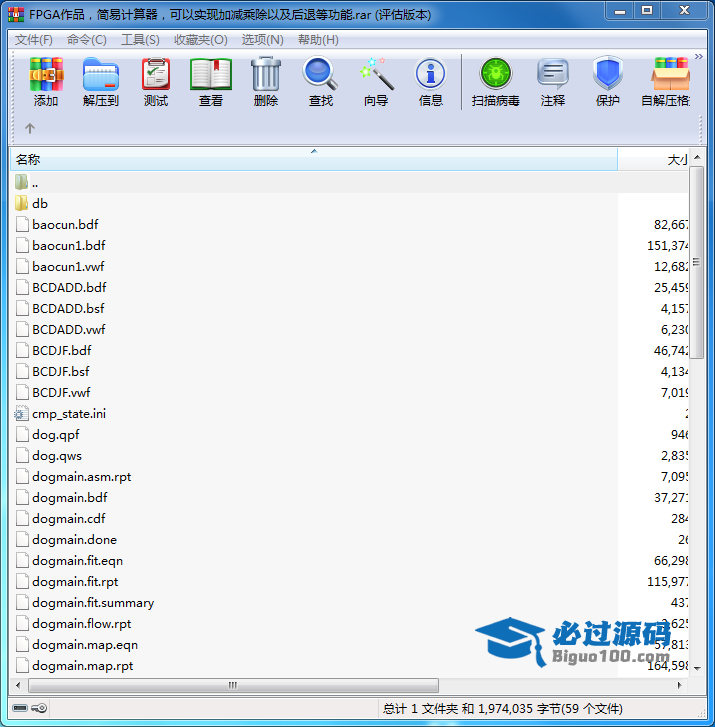
Task: Click the drive icon in status bar
Action: pyautogui.click(x=20, y=708)
